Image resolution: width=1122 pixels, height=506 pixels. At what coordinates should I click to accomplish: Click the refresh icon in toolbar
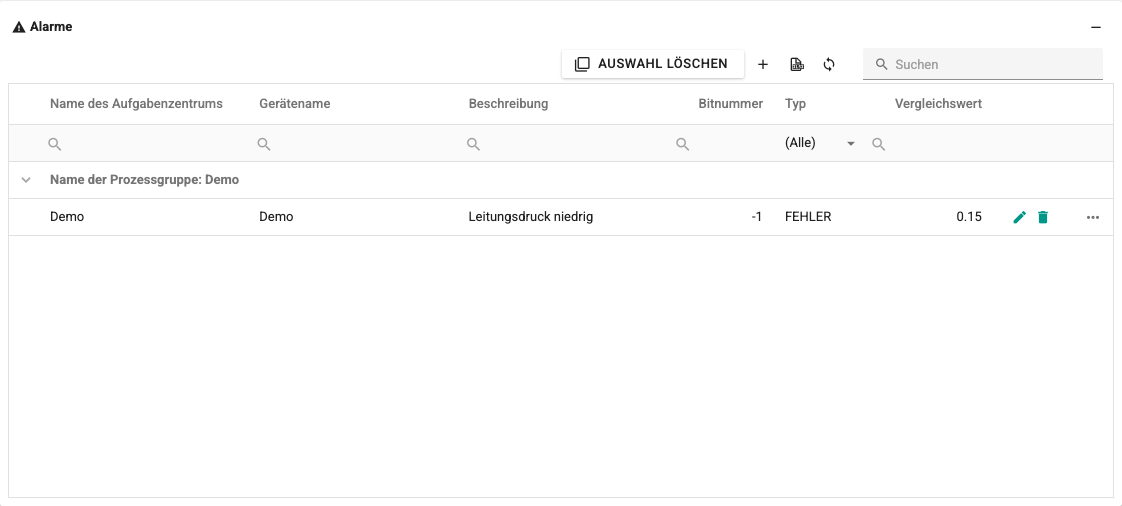[x=829, y=64]
